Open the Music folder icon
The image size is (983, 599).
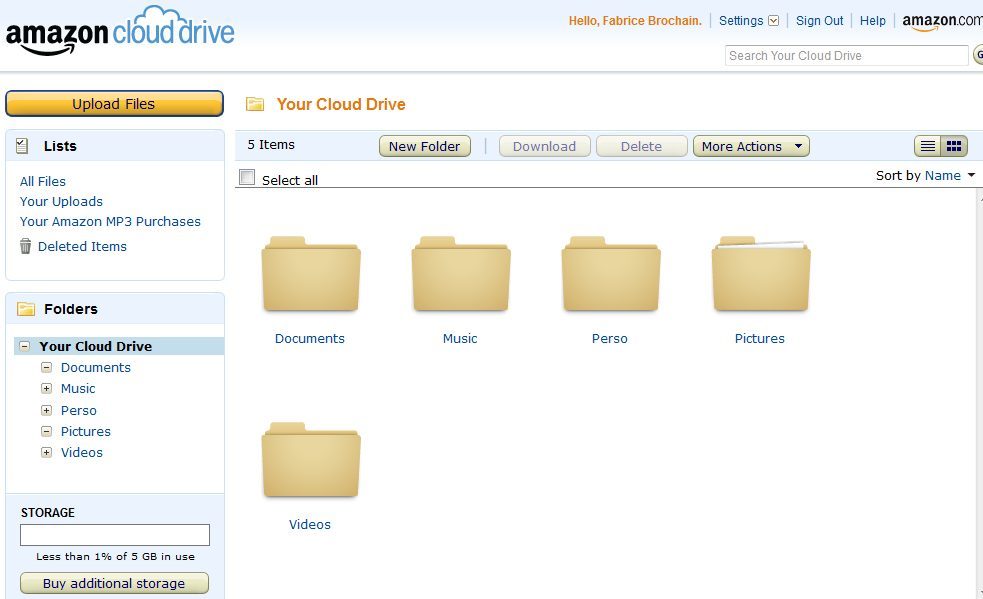(x=460, y=275)
